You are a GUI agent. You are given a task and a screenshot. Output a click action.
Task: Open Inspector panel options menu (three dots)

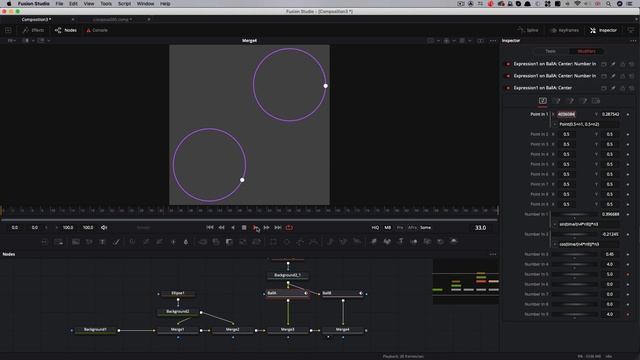633,41
